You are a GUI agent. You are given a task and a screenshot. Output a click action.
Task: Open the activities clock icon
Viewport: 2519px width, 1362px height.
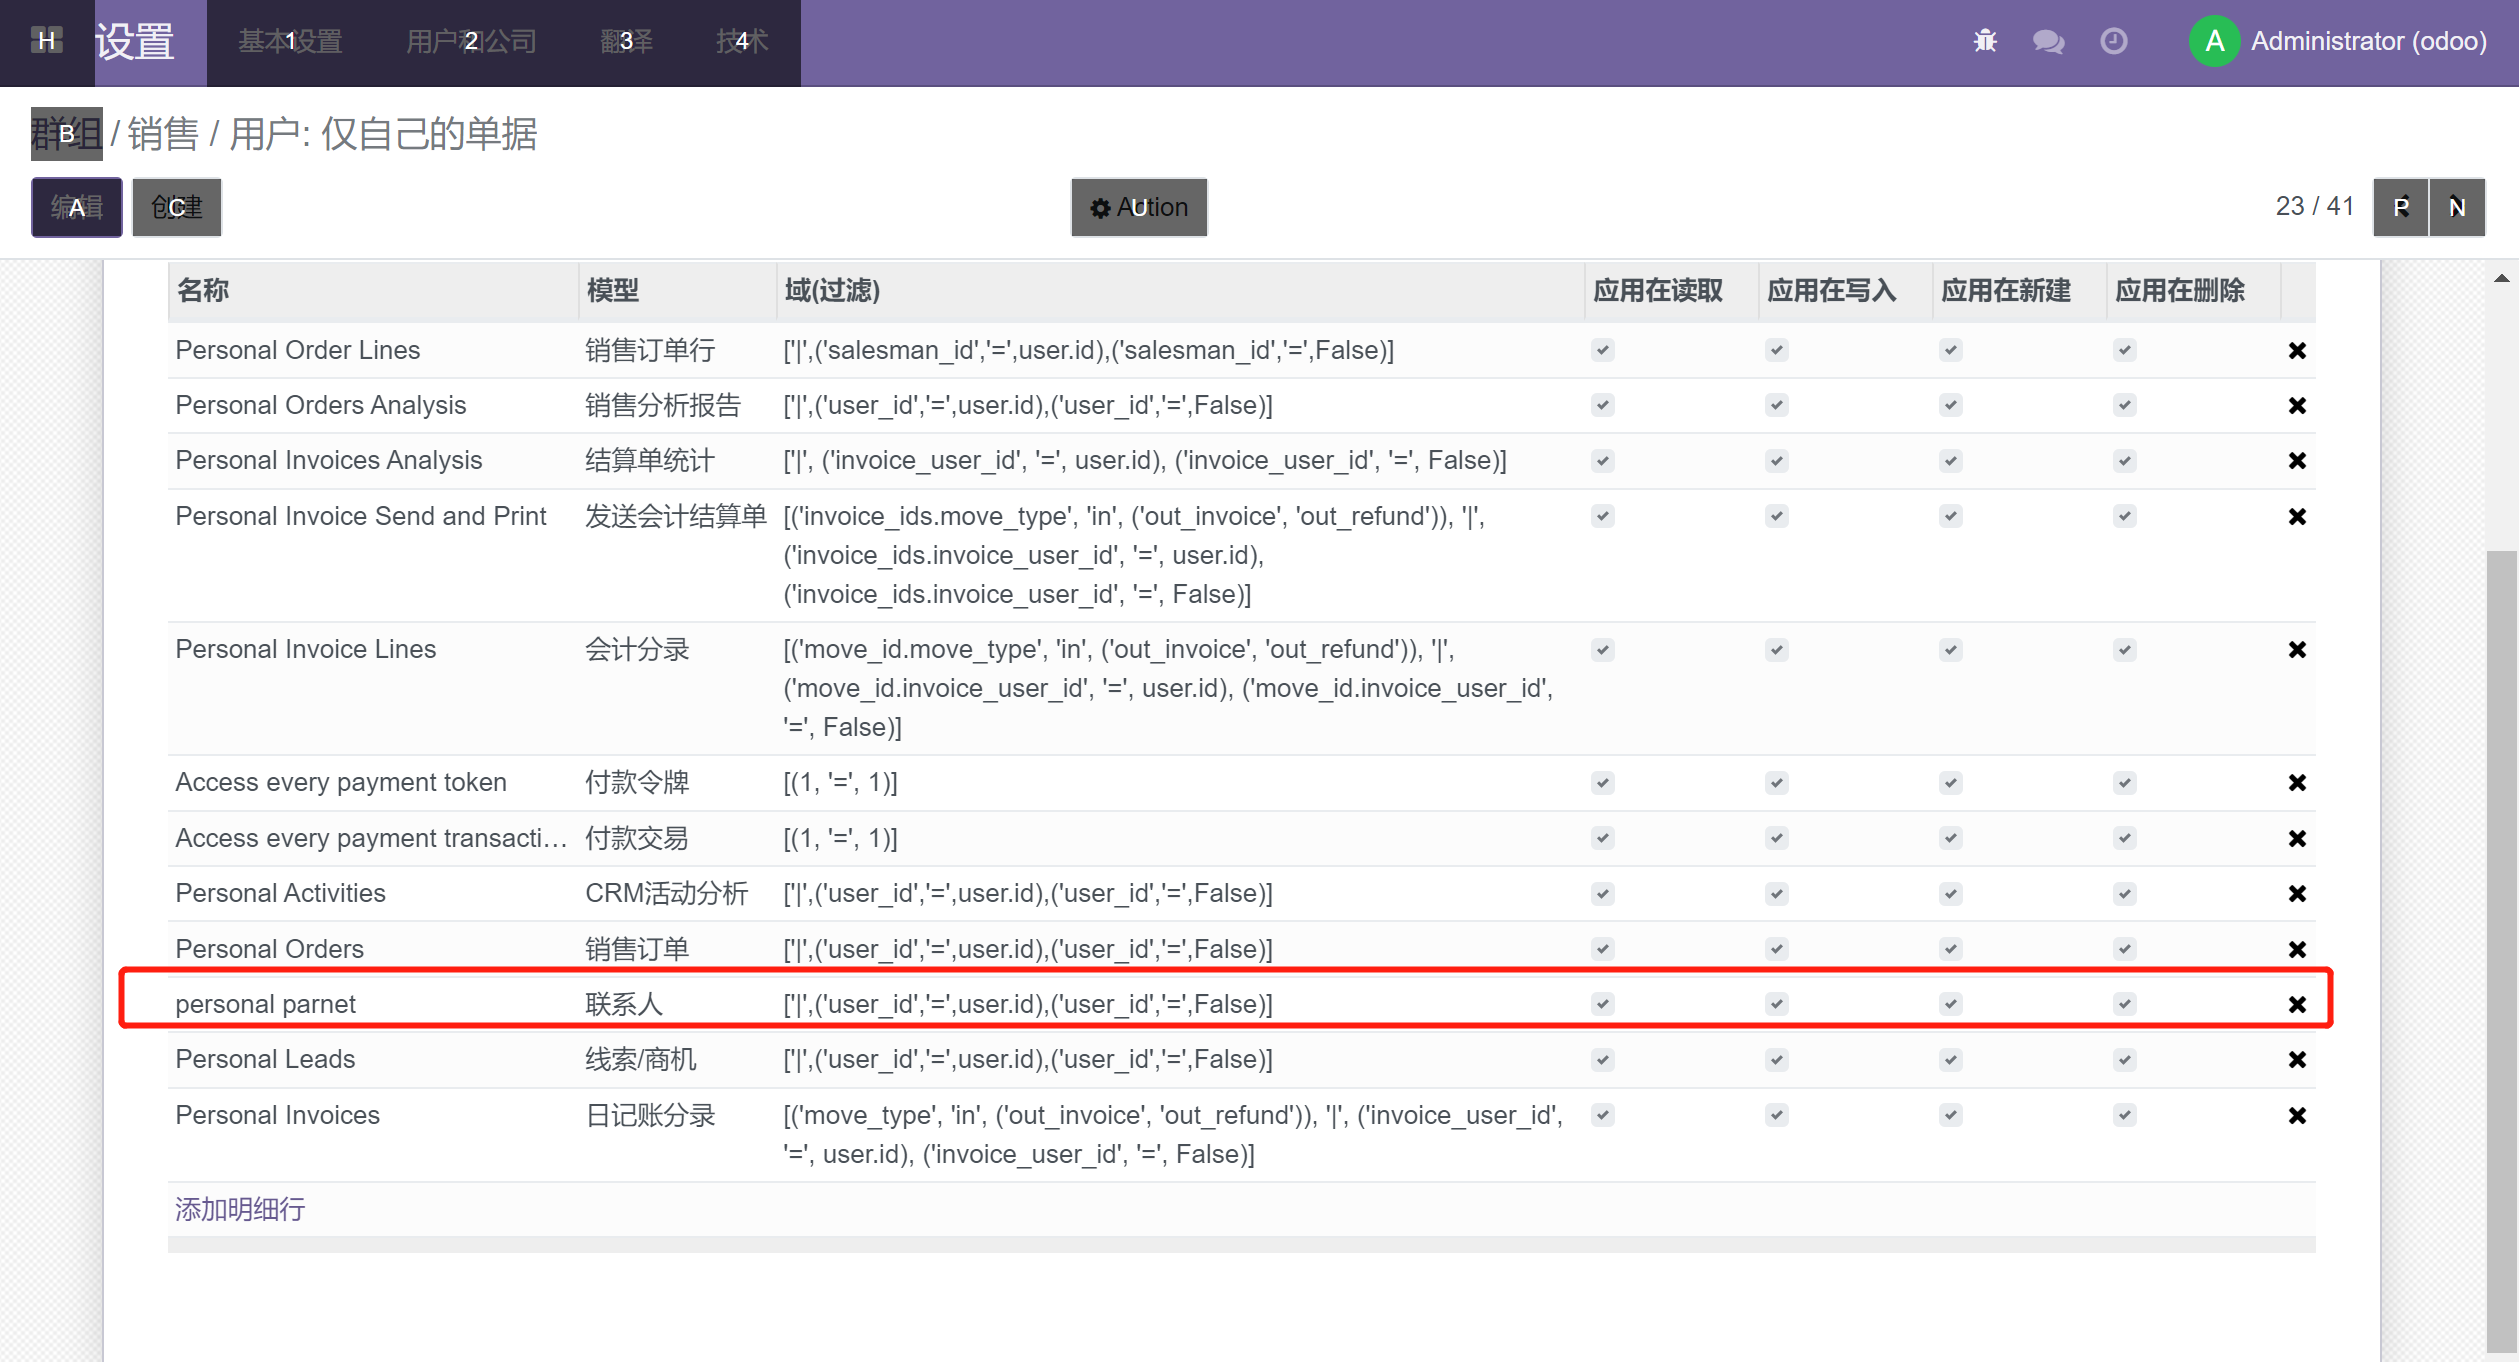[2113, 41]
